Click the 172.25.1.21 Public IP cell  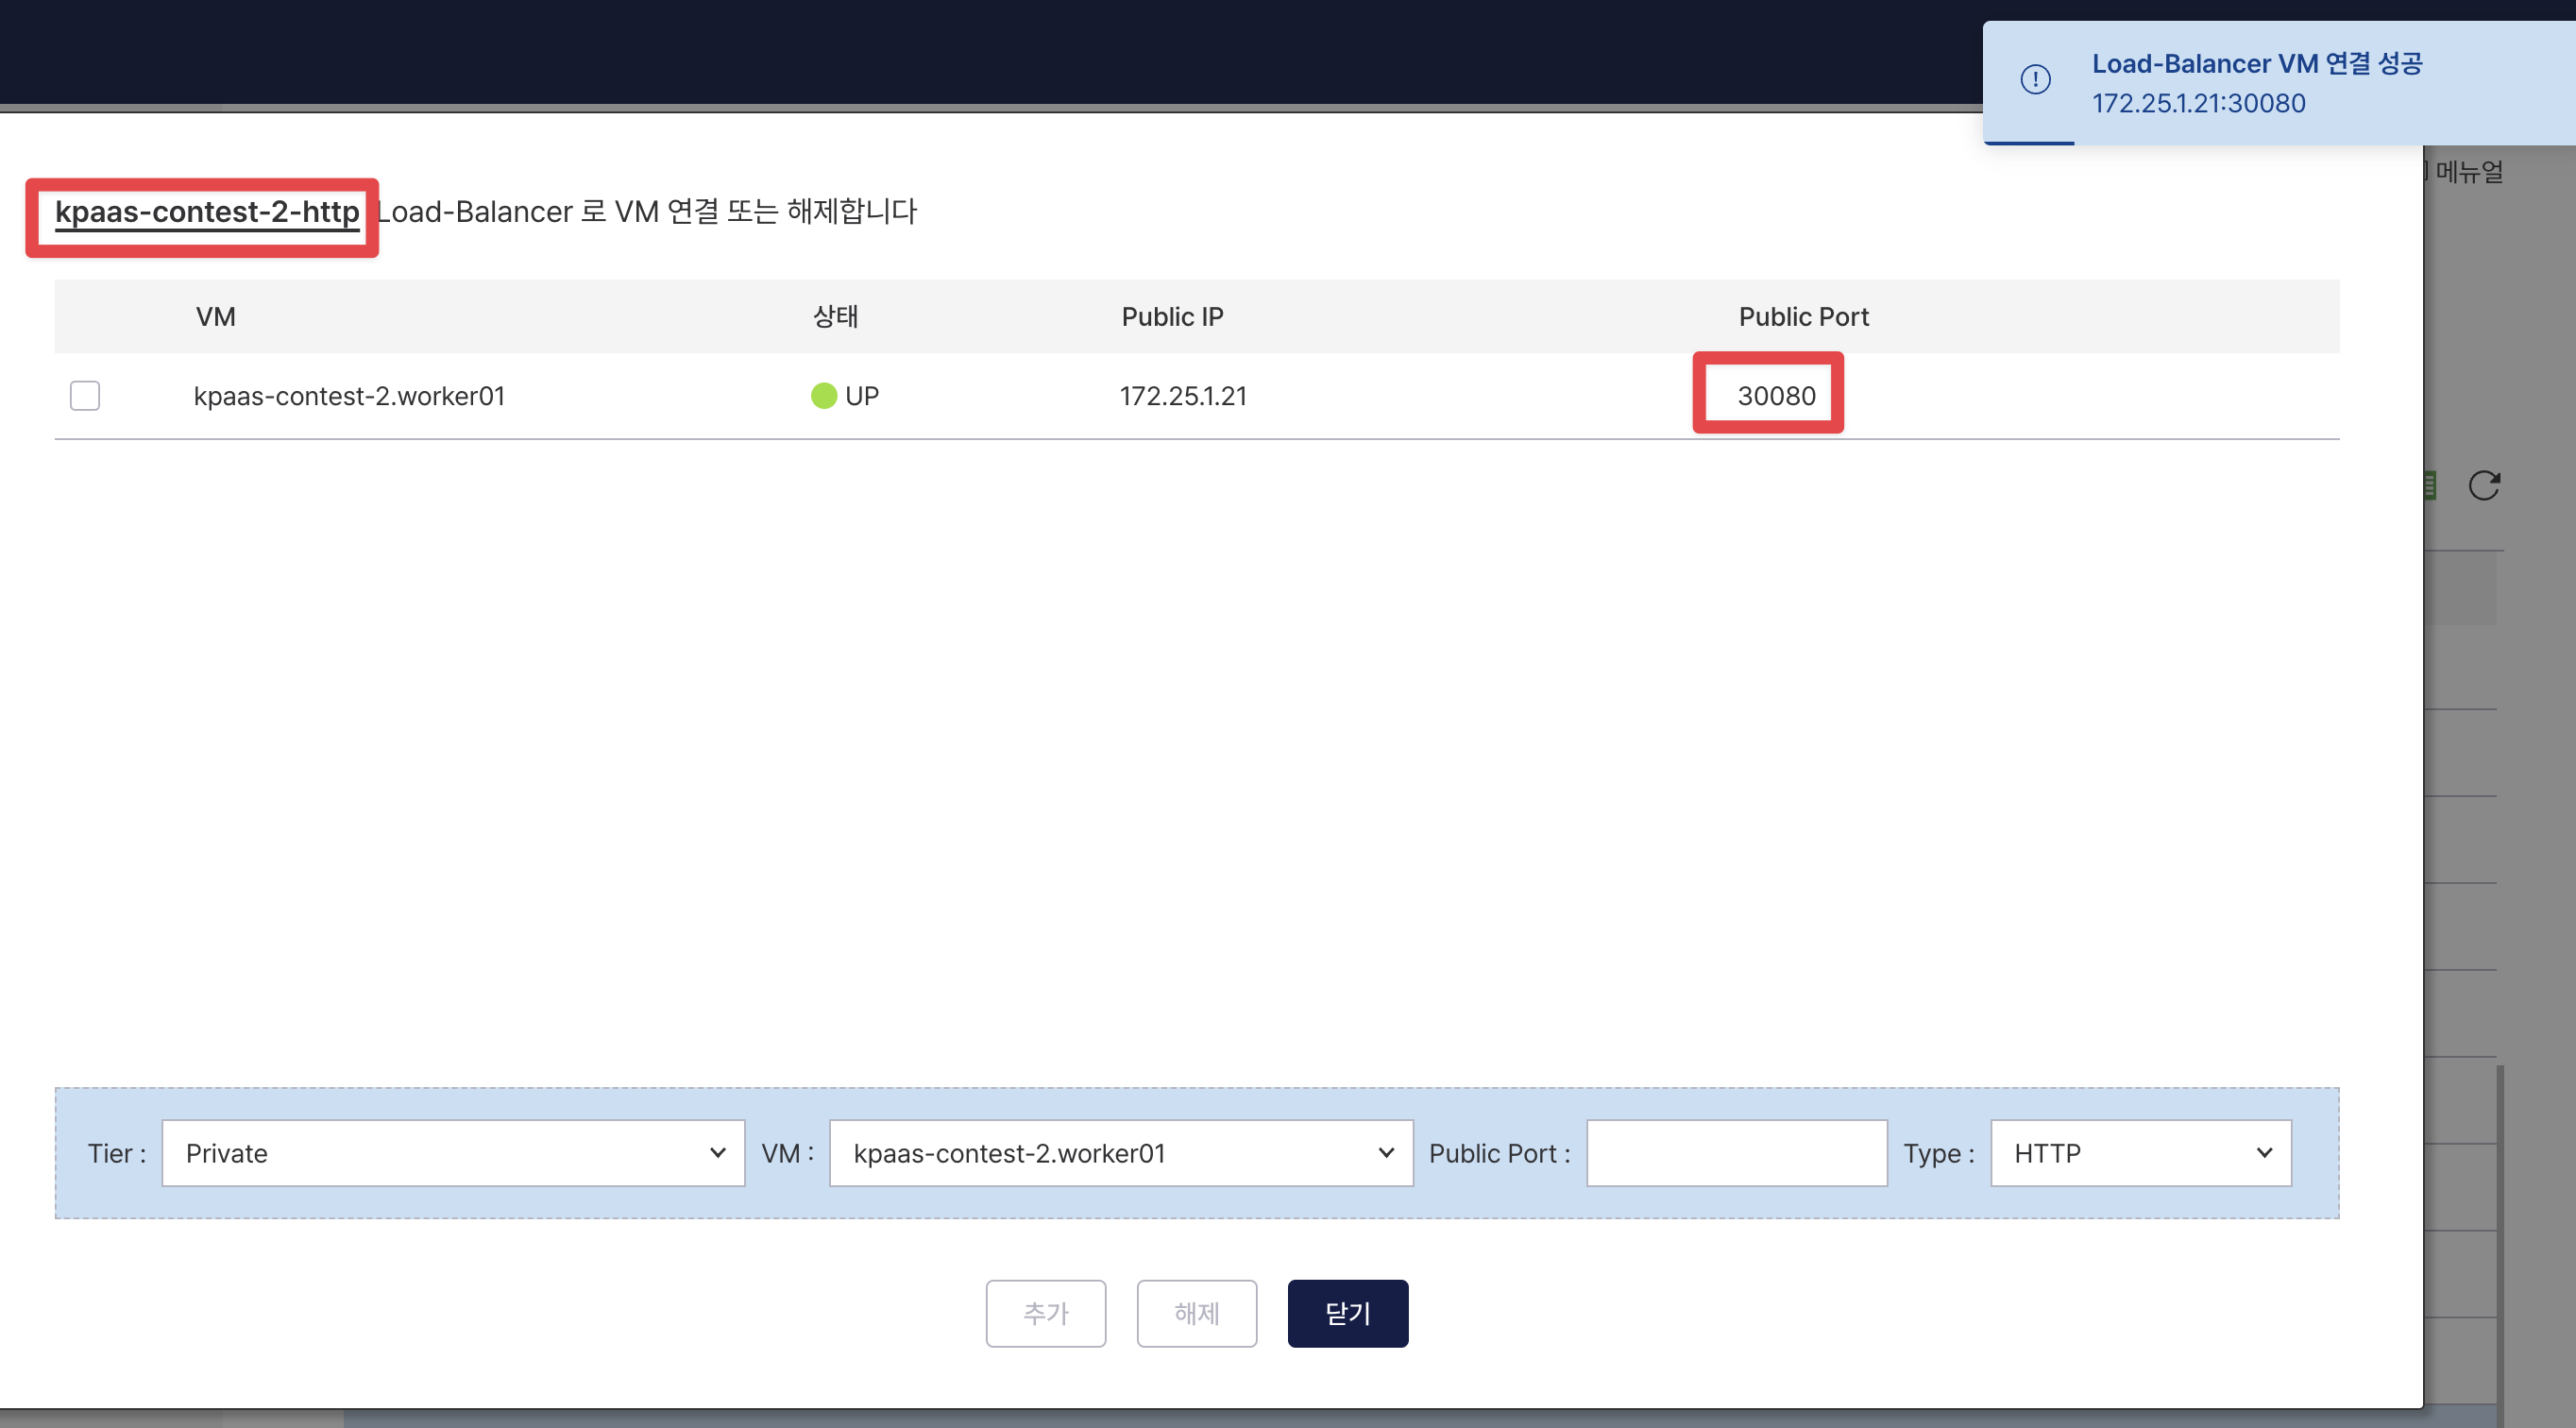pos(1183,396)
